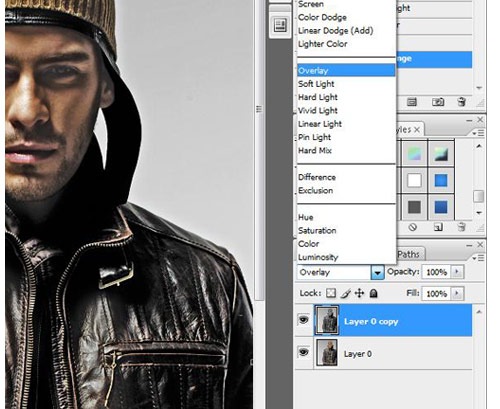Minimize the Styles panel group
The height and width of the screenshot is (409, 500).
(x=469, y=120)
